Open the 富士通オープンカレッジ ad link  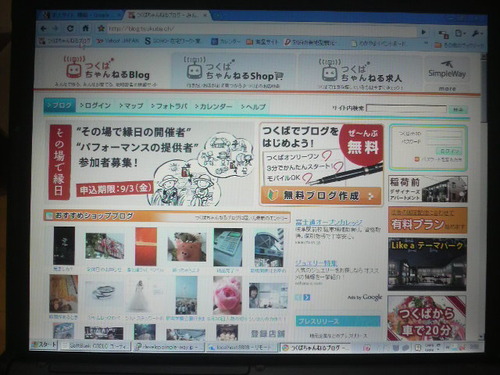coord(329,222)
